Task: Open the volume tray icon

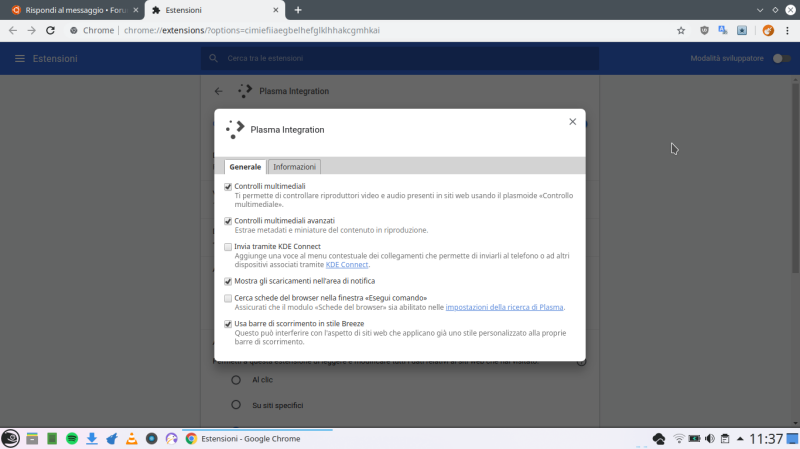Action: pos(710,438)
